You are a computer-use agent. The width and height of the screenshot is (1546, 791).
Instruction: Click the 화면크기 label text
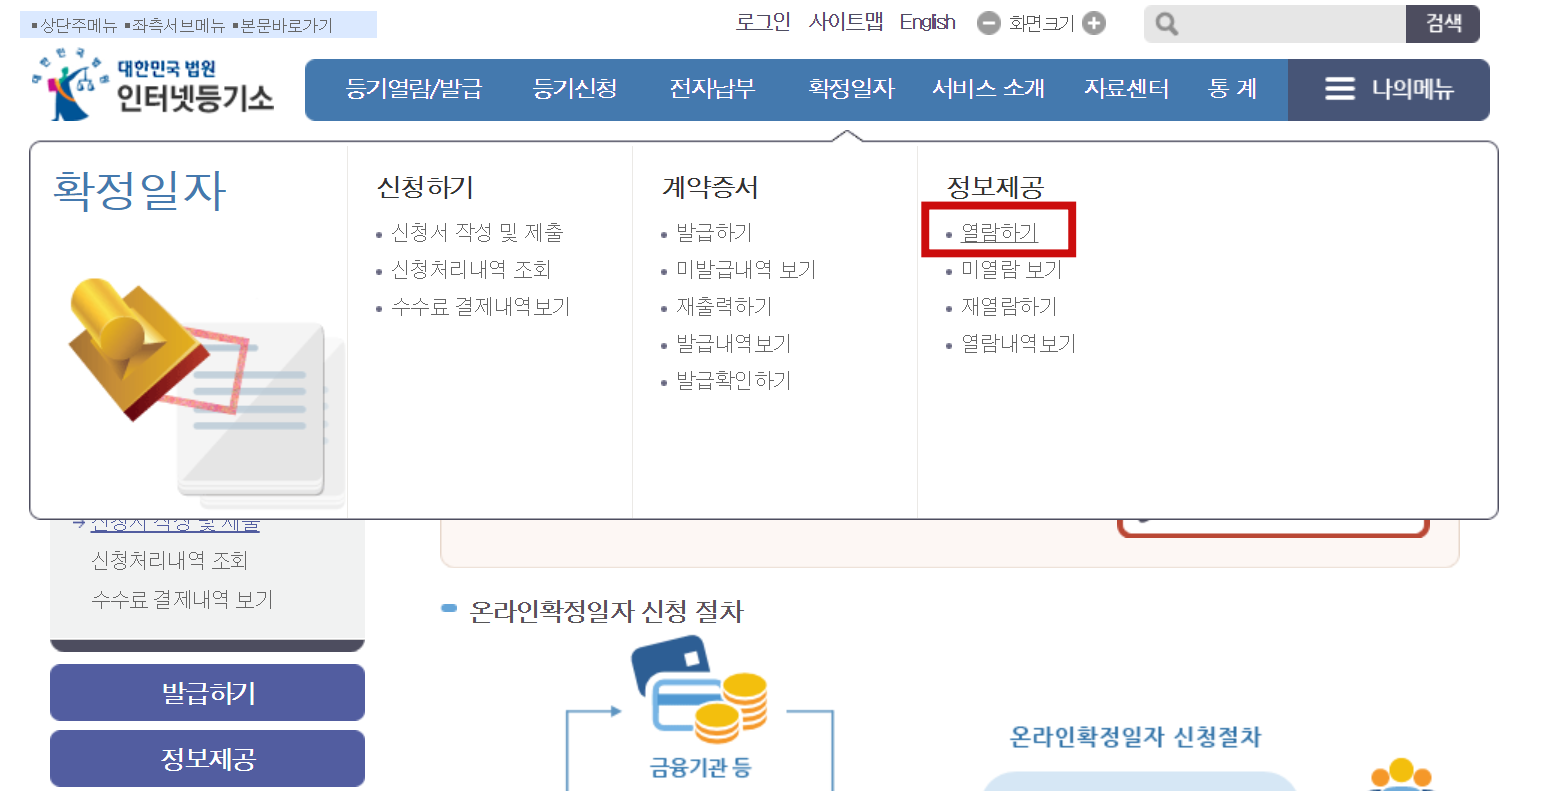[1041, 23]
